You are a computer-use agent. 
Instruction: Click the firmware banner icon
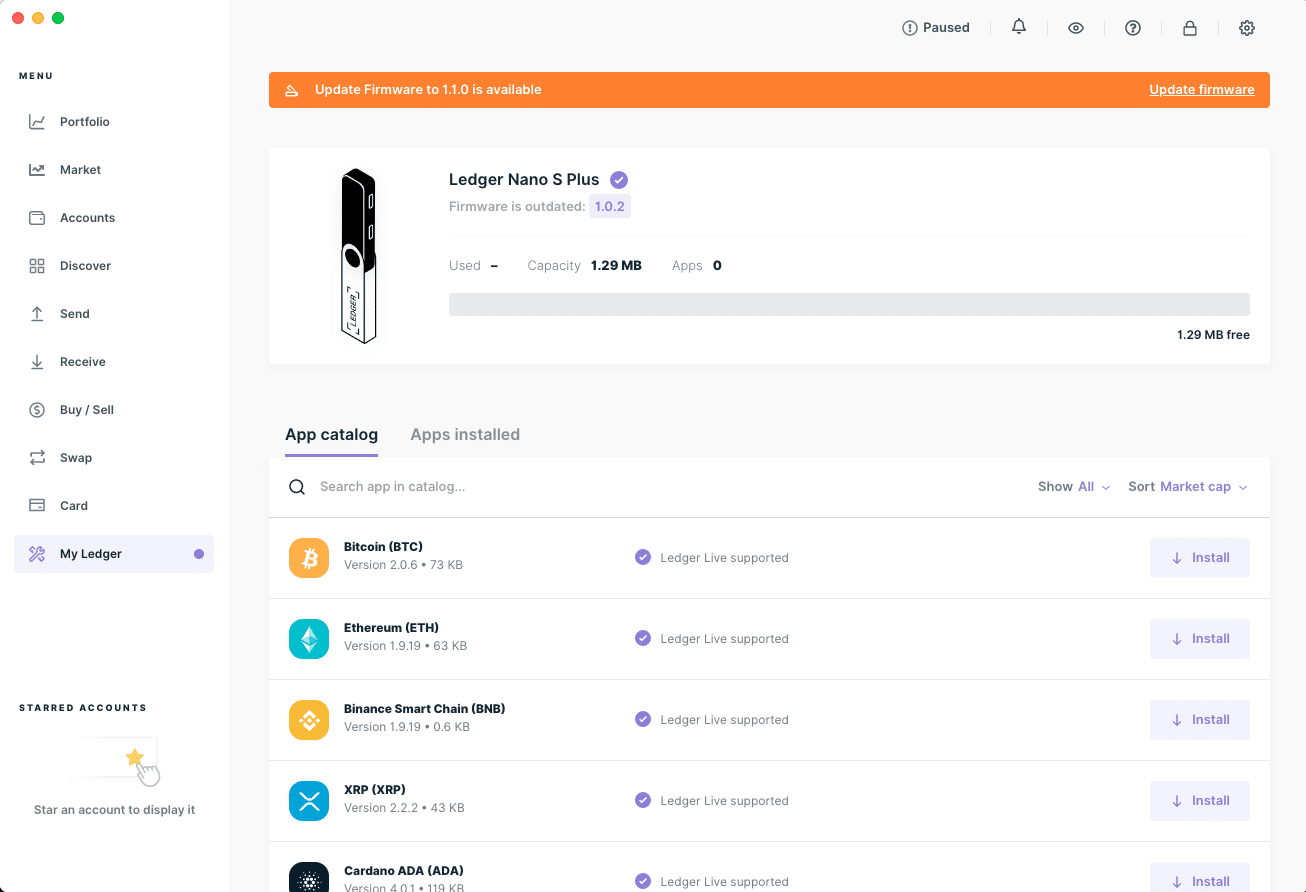click(x=292, y=90)
